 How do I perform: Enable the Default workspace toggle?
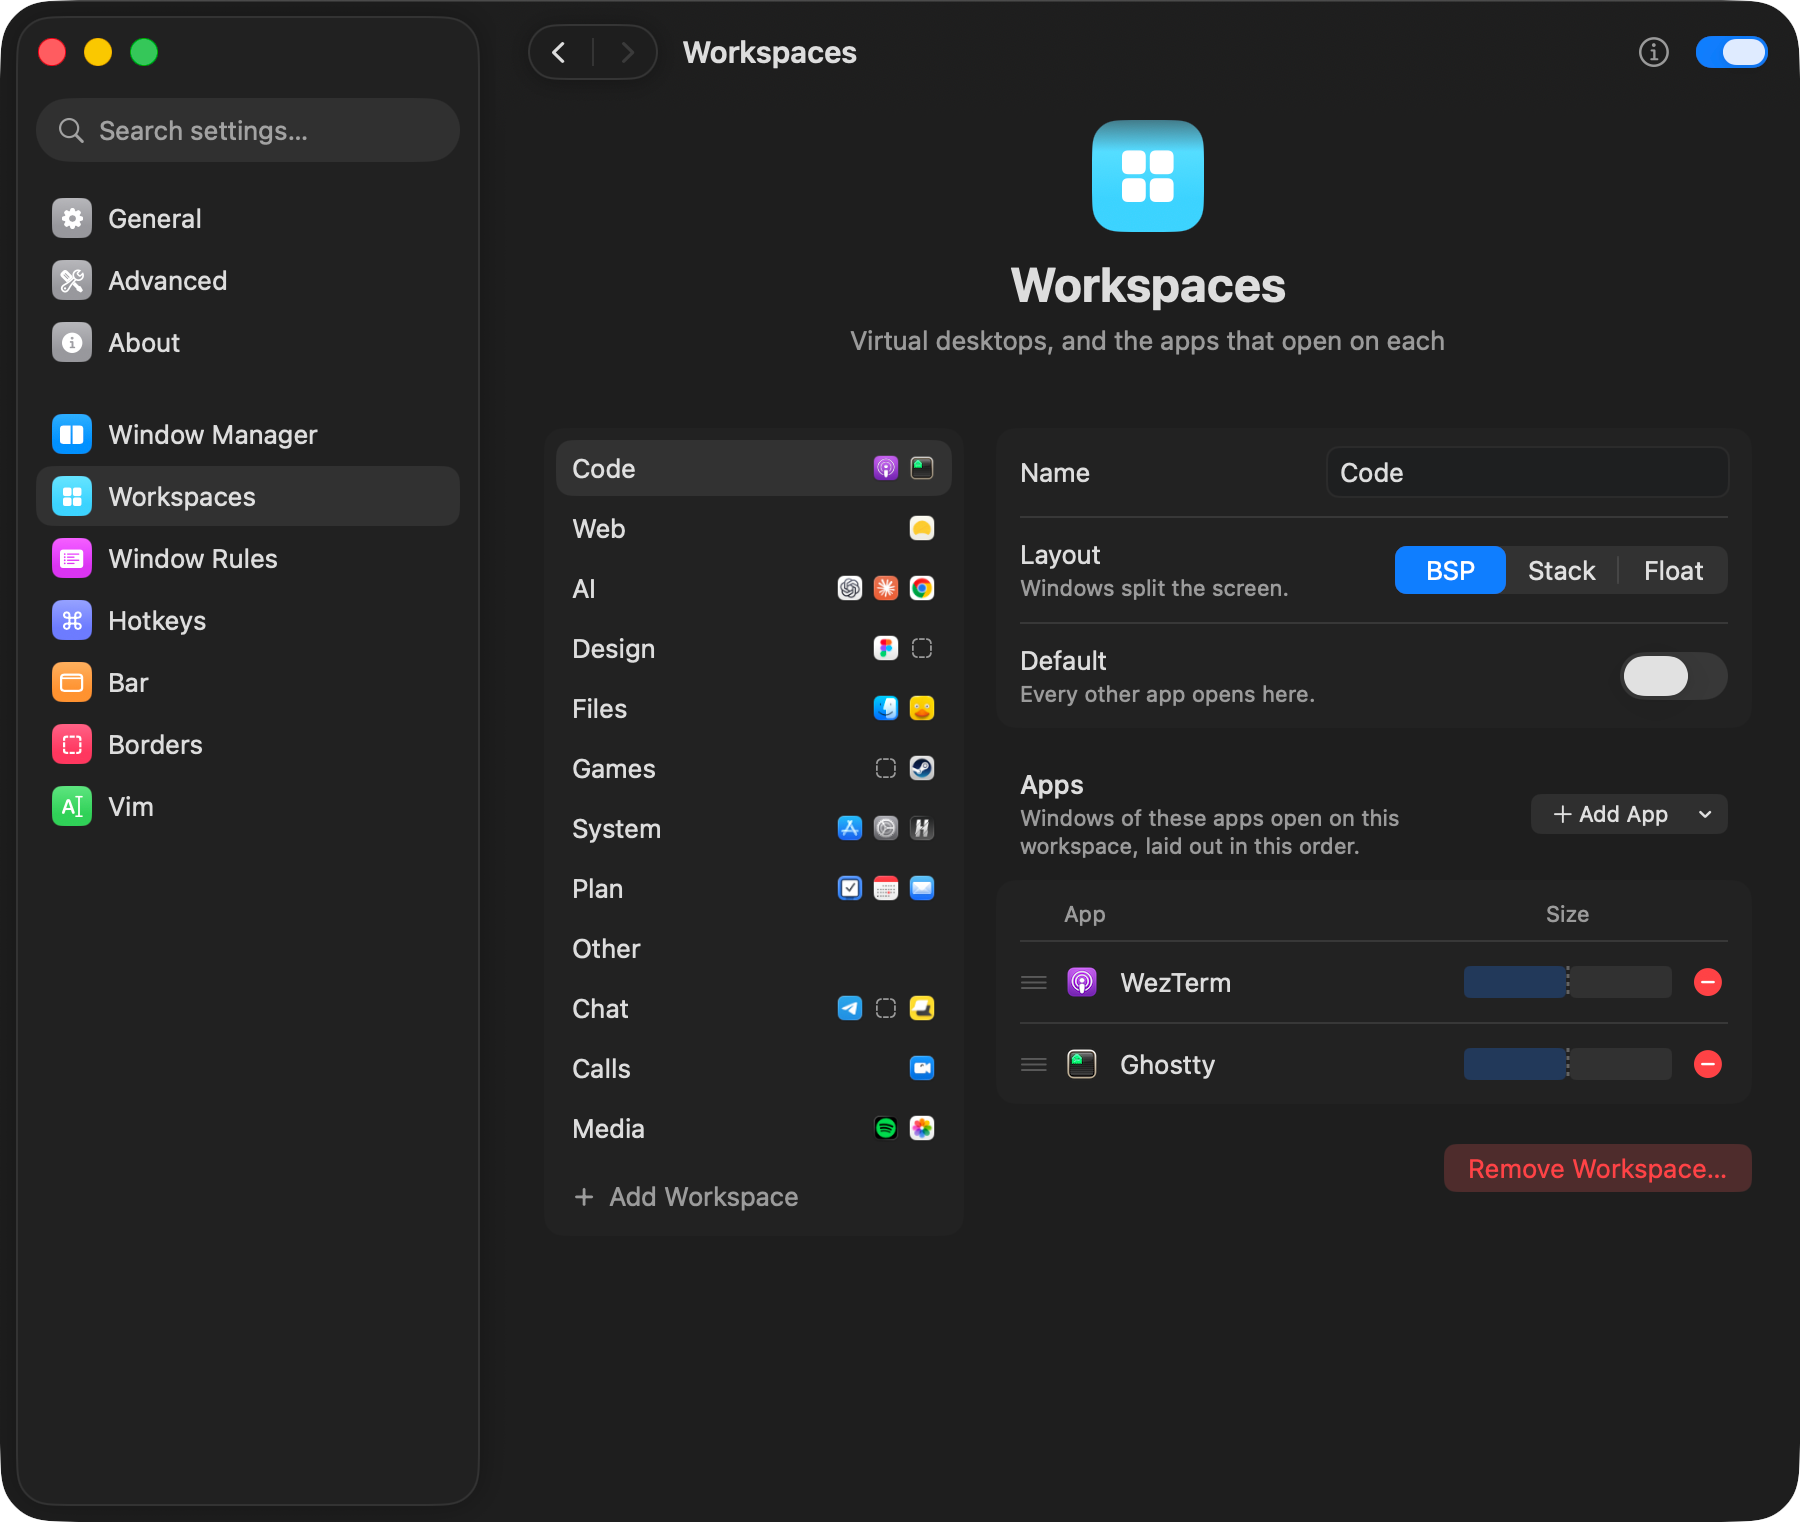pos(1674,677)
